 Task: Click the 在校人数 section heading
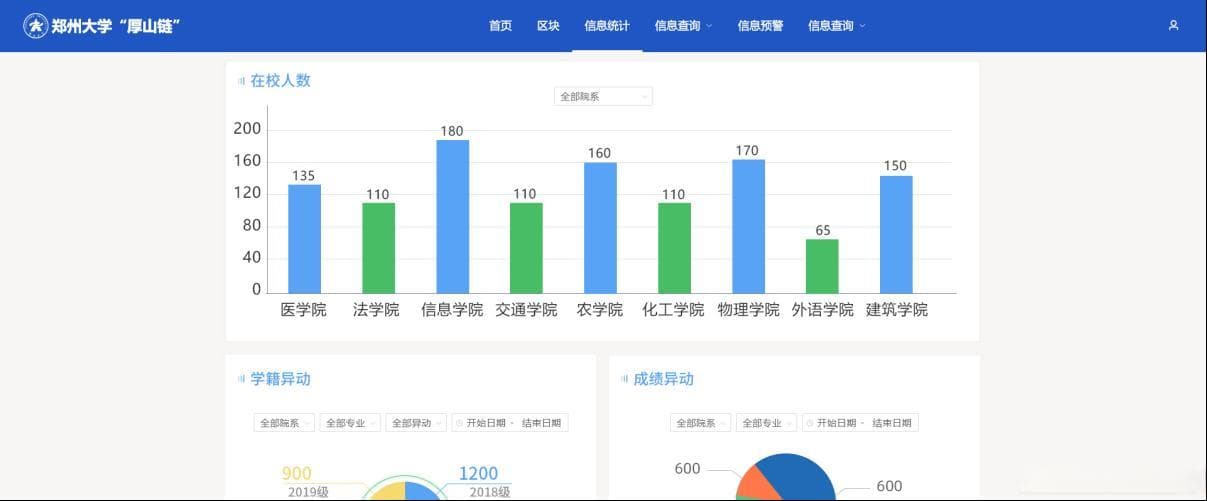(280, 81)
